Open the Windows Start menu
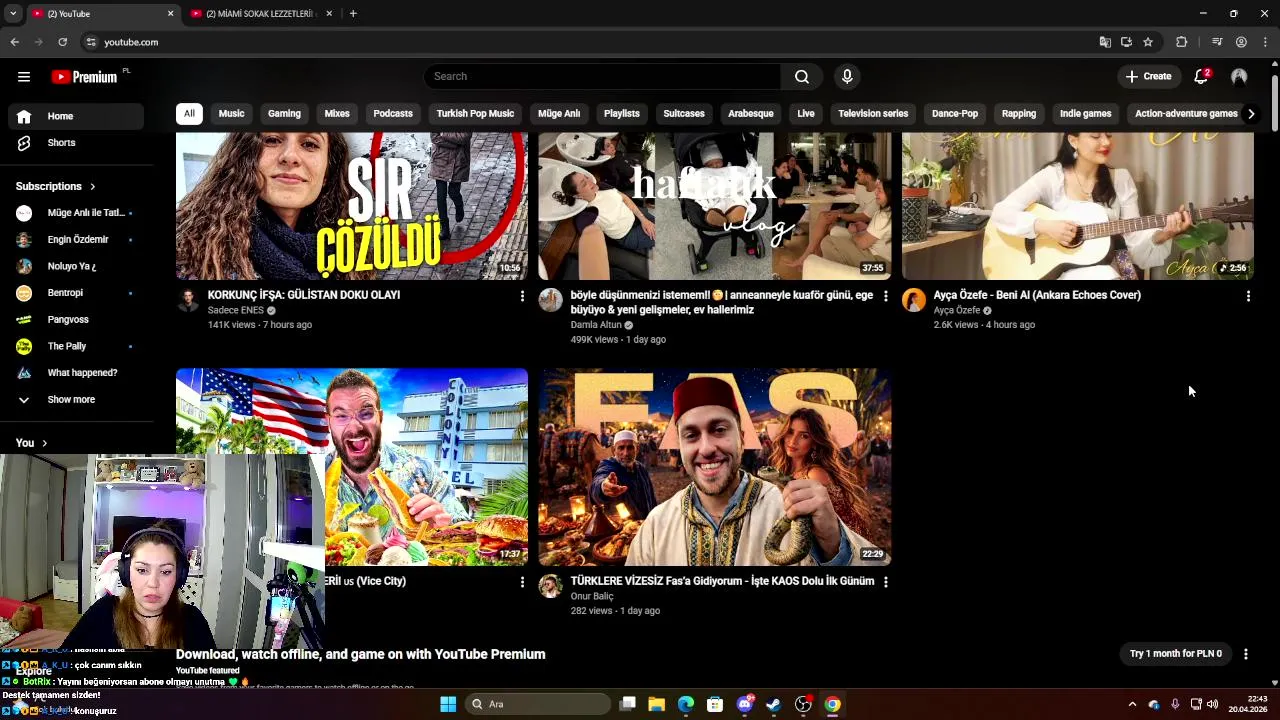This screenshot has height=720, width=1280. [448, 704]
